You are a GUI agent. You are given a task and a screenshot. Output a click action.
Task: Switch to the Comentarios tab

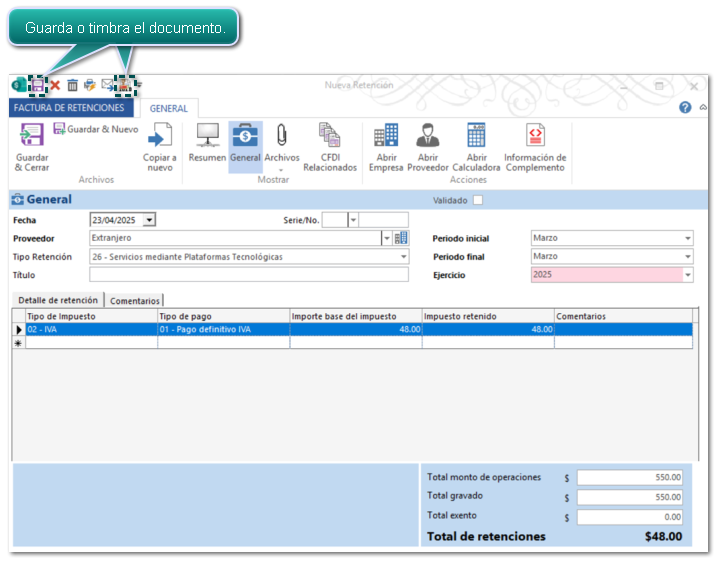[x=135, y=301]
